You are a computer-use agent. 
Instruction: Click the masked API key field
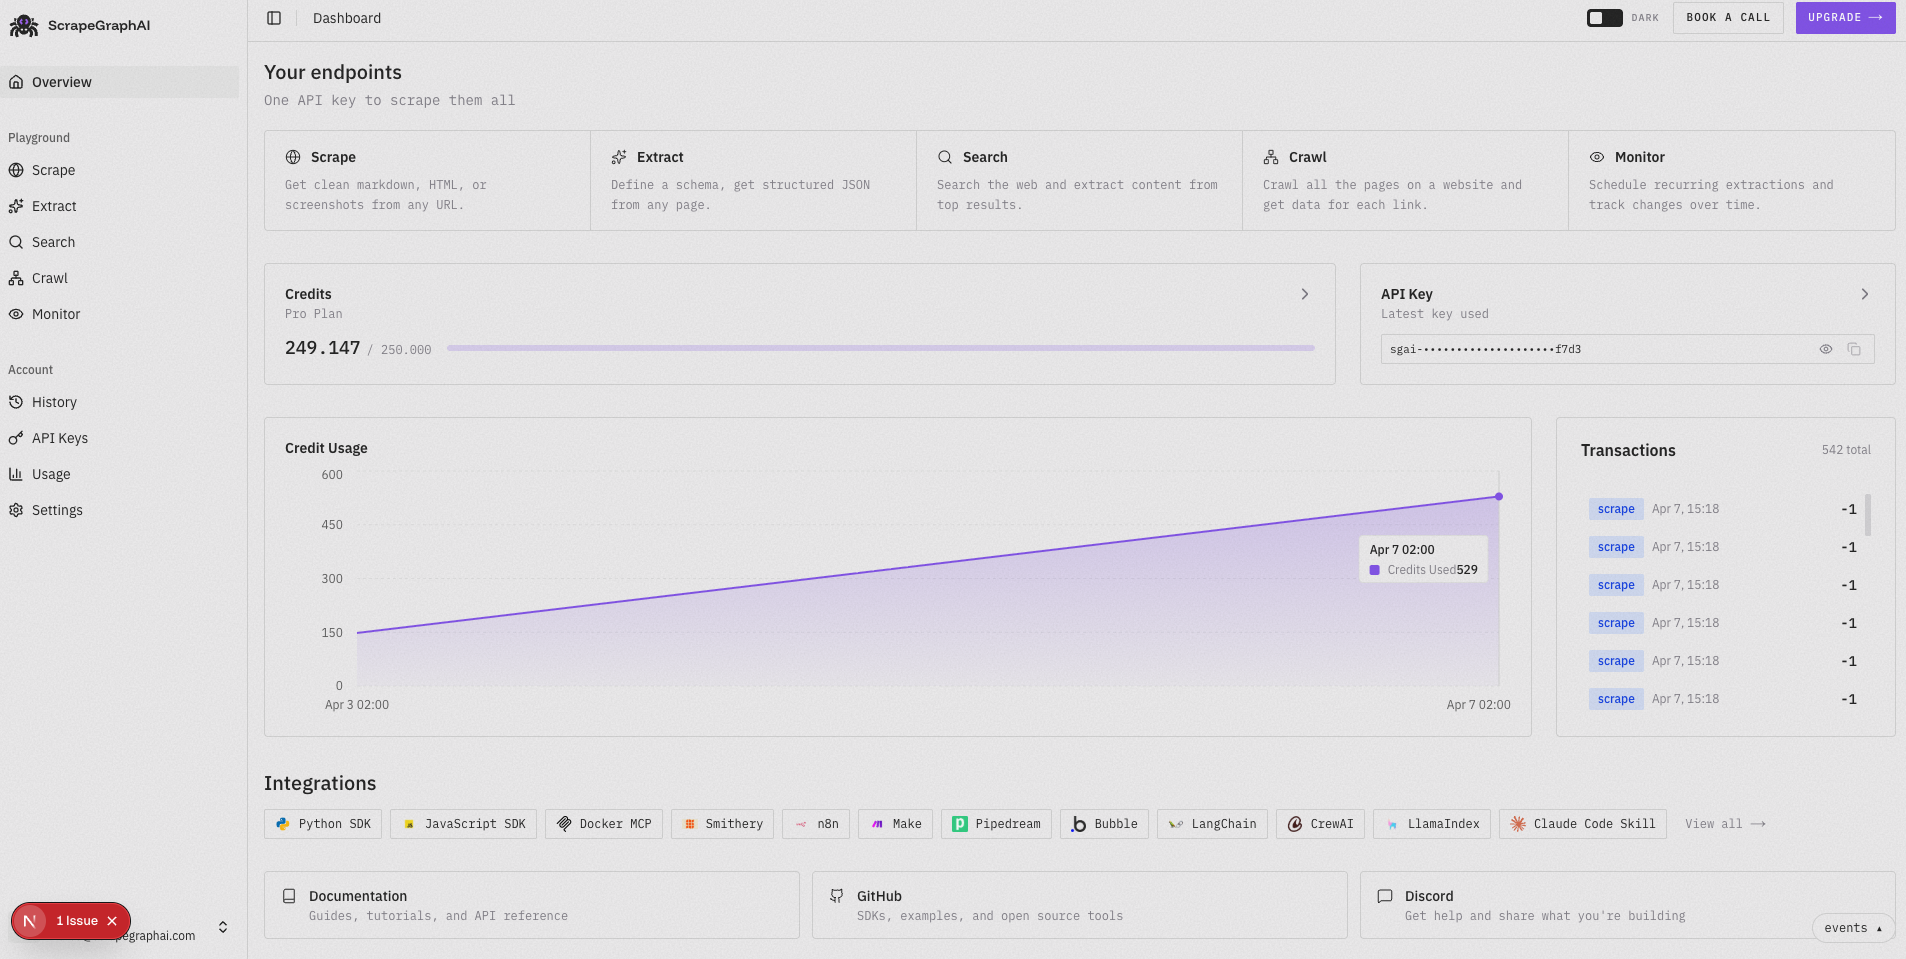[1627, 349]
